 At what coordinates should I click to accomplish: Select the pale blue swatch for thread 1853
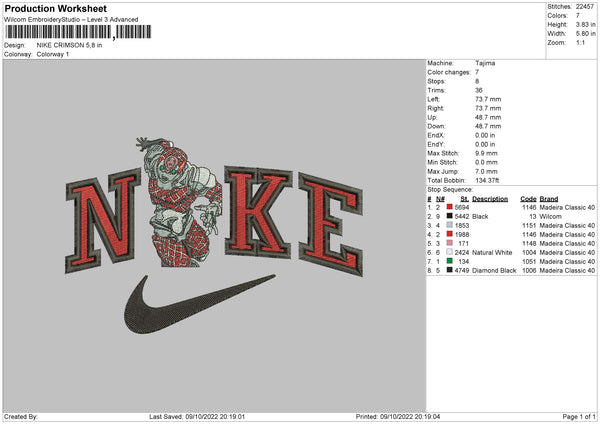(450, 225)
